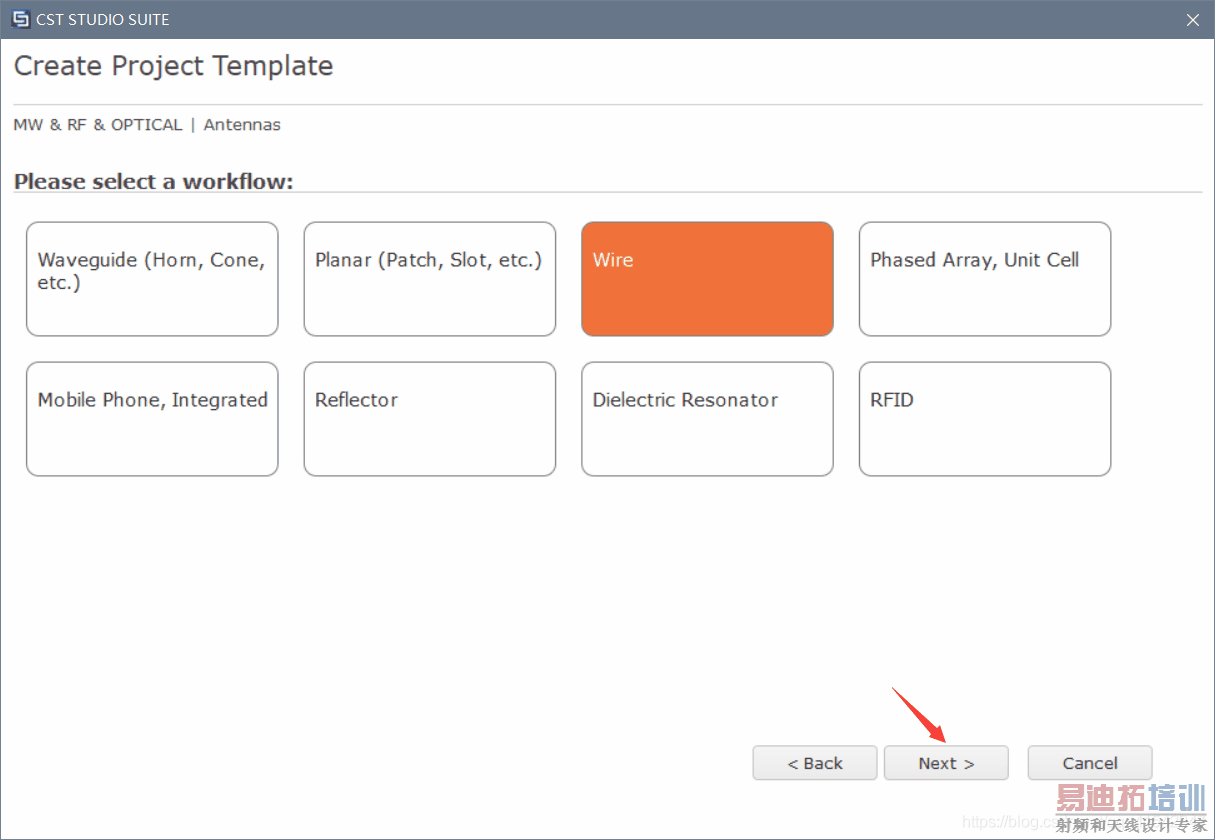Screen dimensions: 1215x840
Task: Select the Mobile Phone, Integrated workflow
Action: click(152, 419)
